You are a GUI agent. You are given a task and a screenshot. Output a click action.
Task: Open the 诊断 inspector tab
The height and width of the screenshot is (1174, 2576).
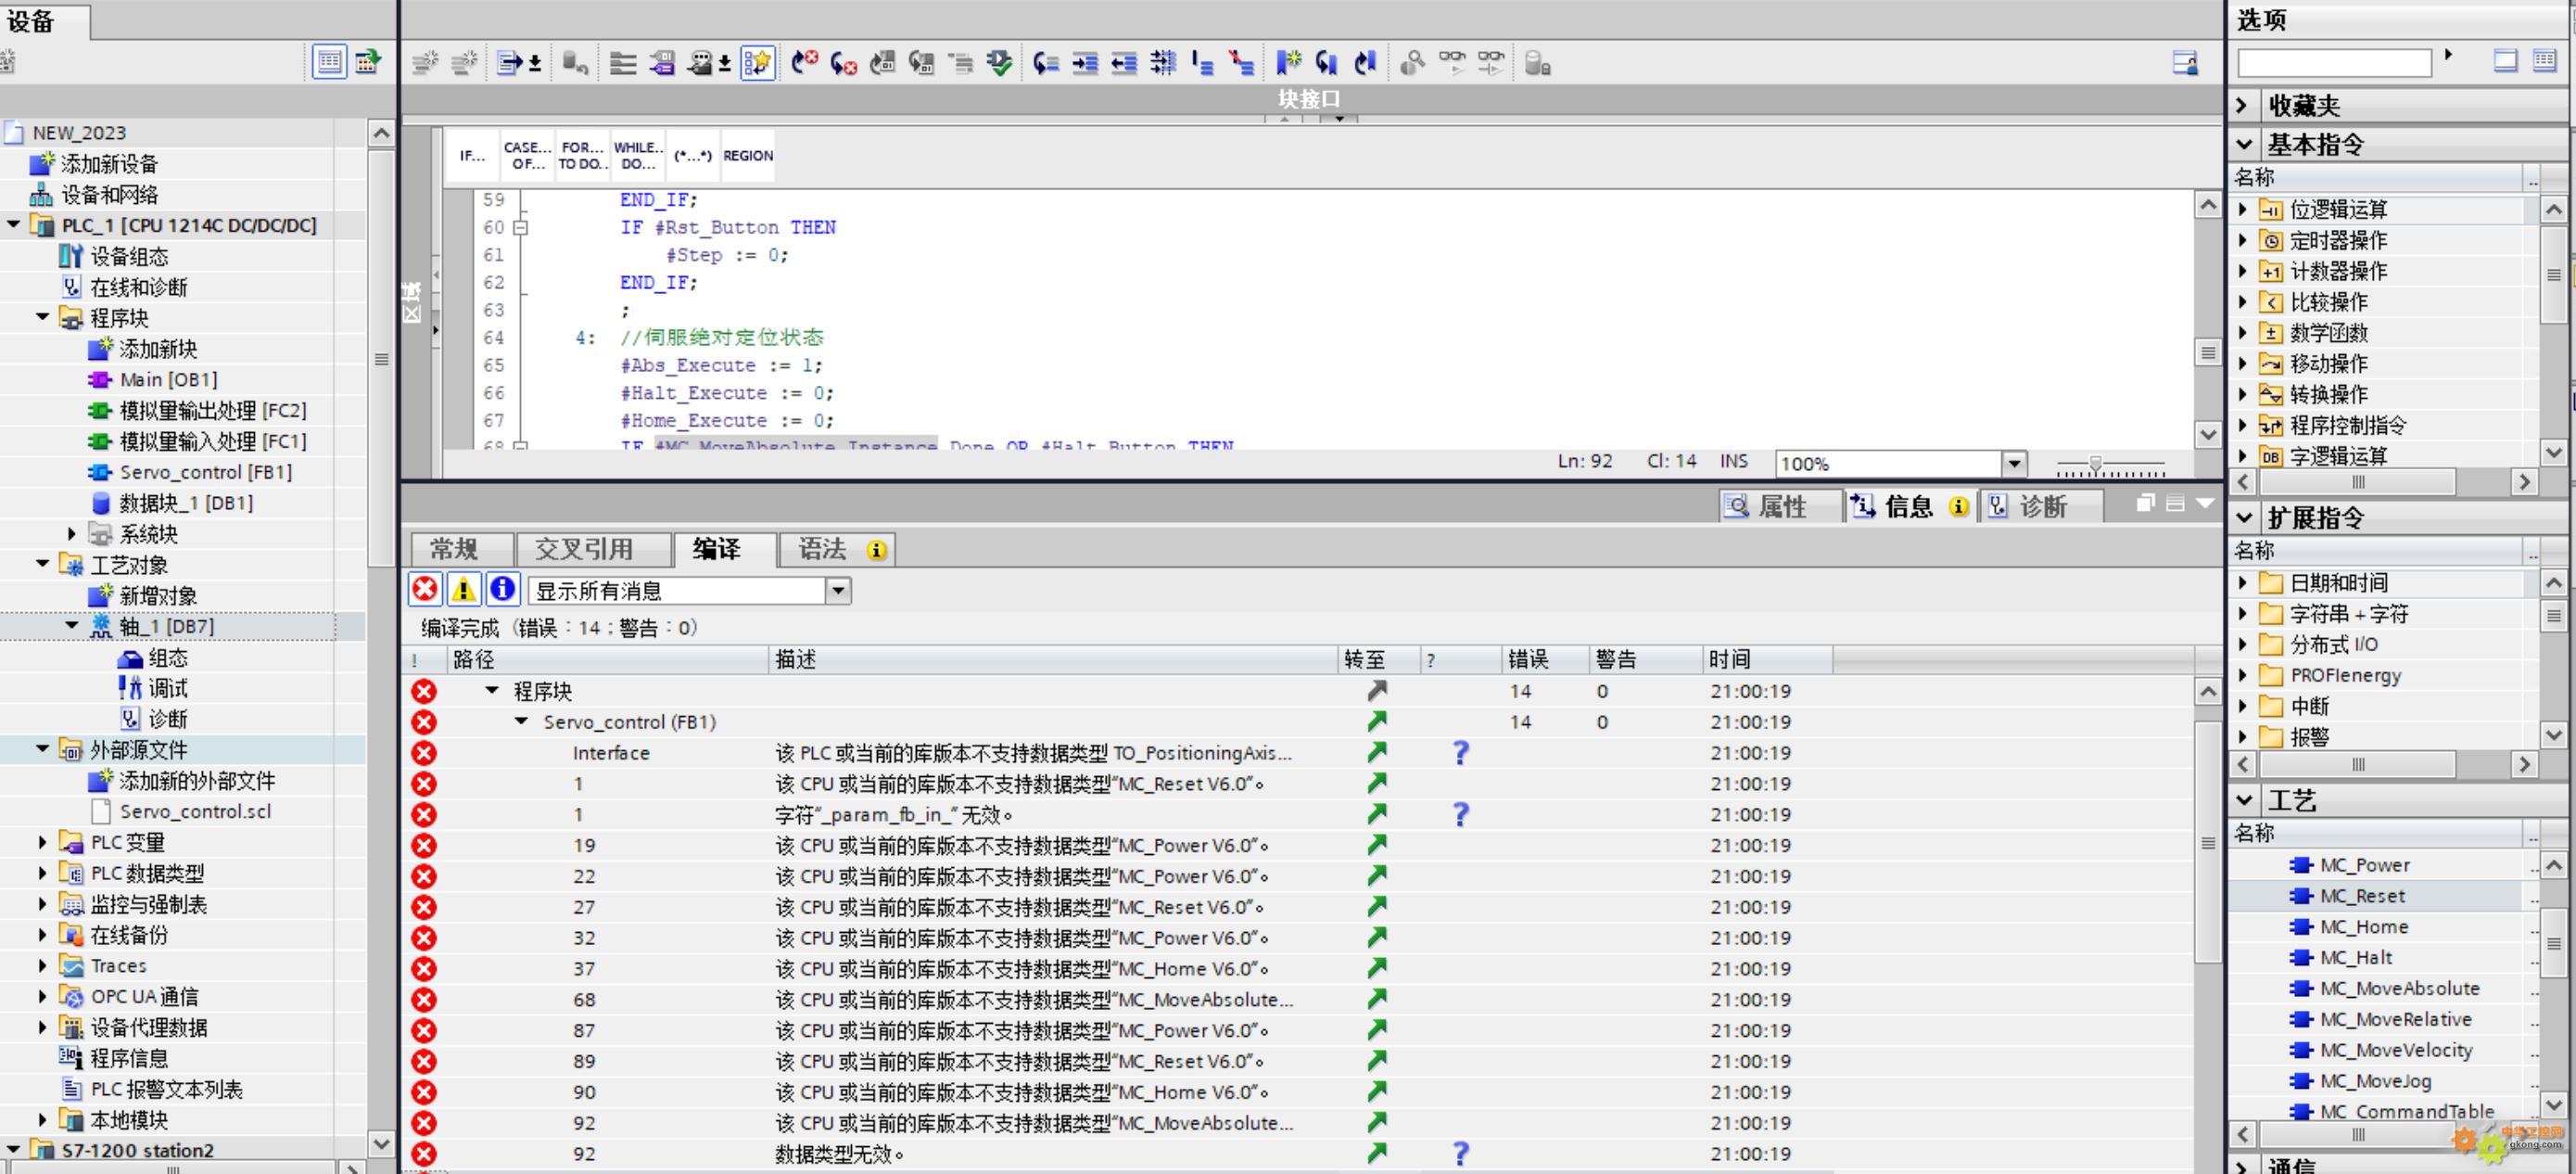tap(2042, 506)
